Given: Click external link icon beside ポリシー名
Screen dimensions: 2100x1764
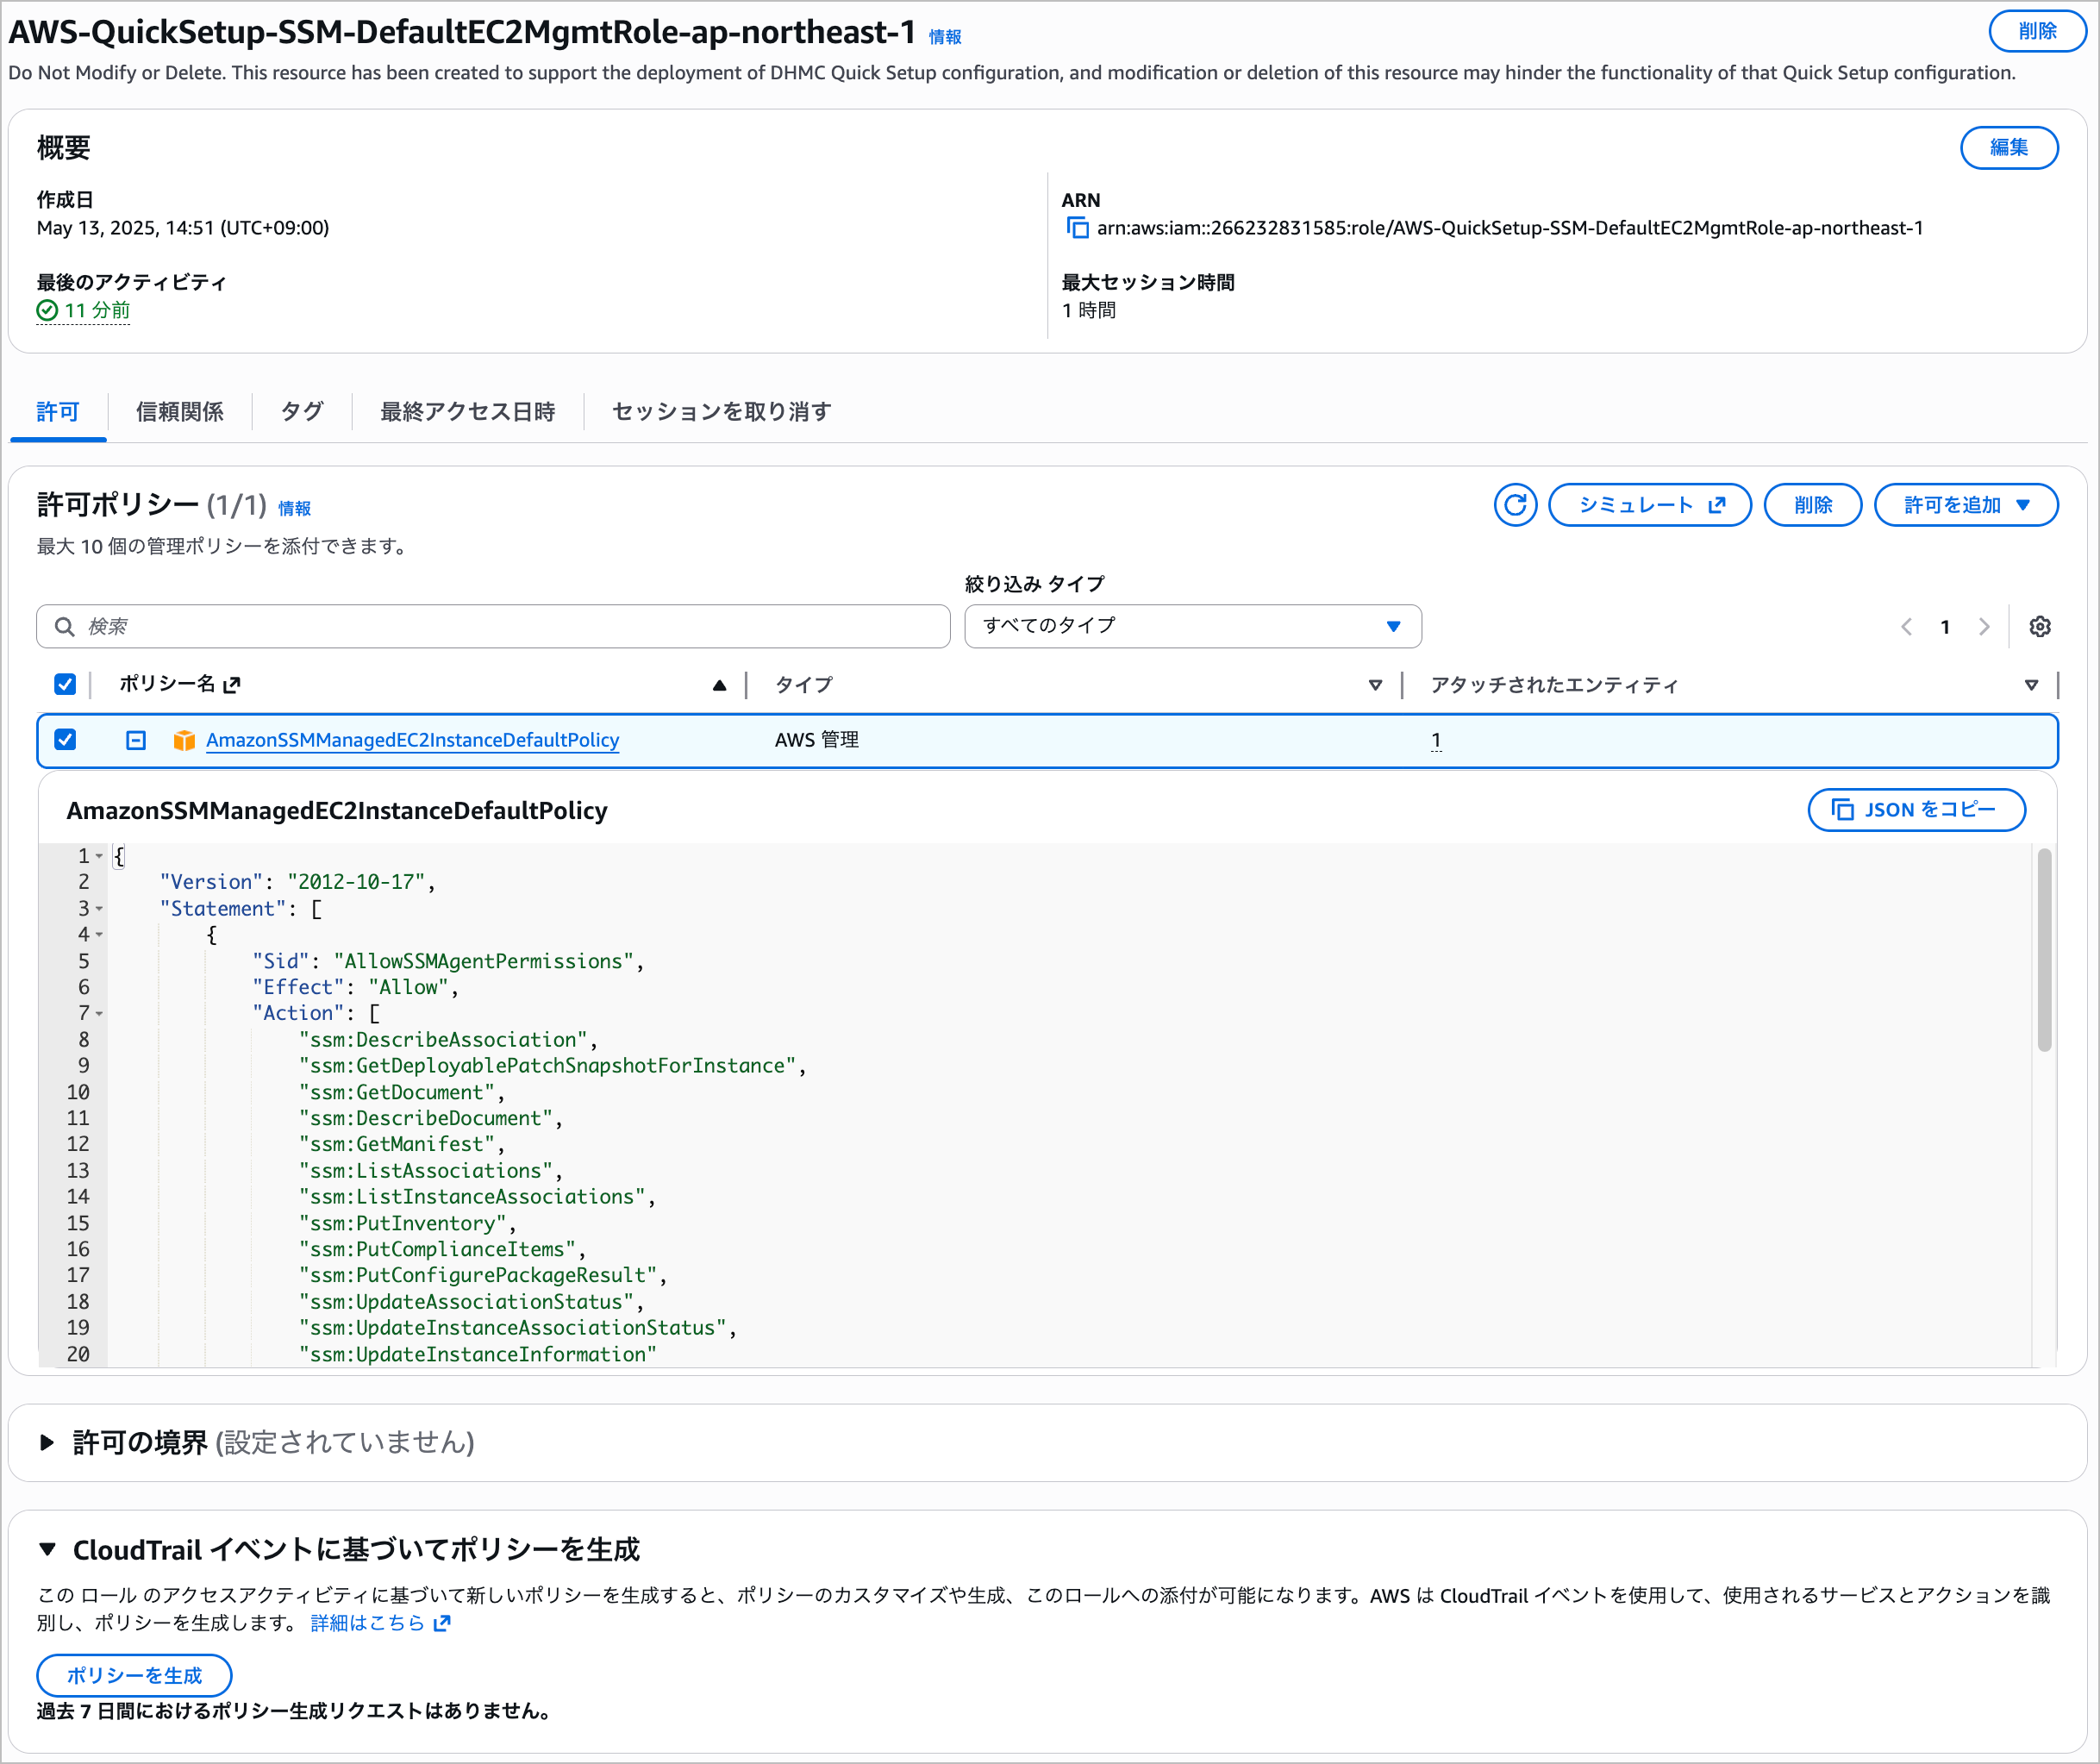Looking at the screenshot, I should 232,685.
